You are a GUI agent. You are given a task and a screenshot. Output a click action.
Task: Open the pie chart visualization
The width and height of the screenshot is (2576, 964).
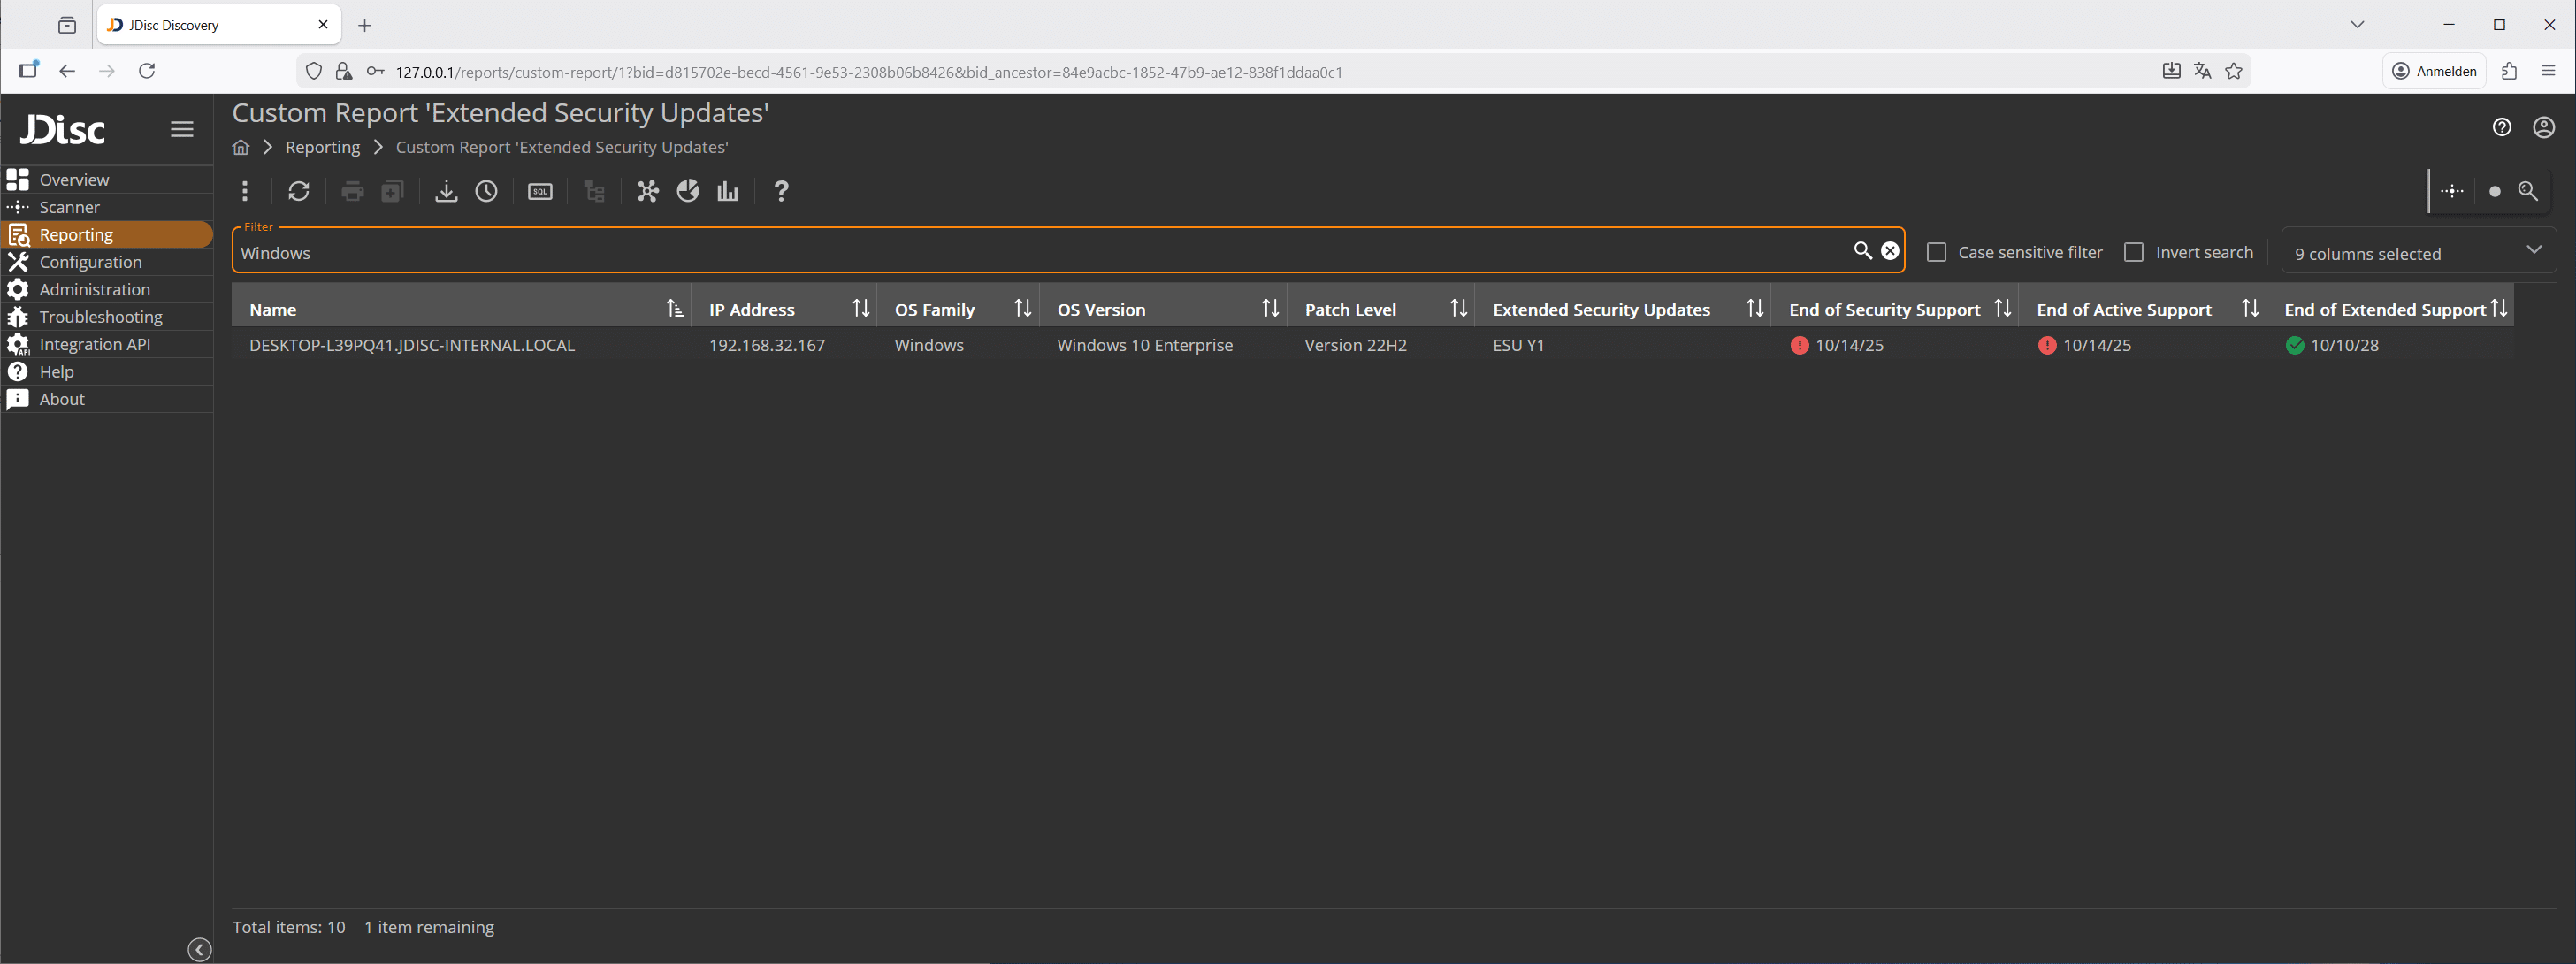coord(688,191)
